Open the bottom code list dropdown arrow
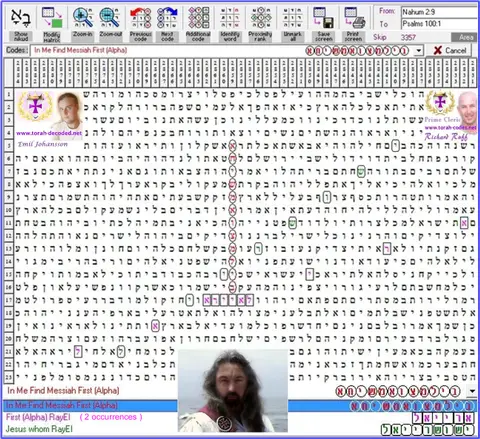Screen dimensions: 480x439 [x=472, y=391]
